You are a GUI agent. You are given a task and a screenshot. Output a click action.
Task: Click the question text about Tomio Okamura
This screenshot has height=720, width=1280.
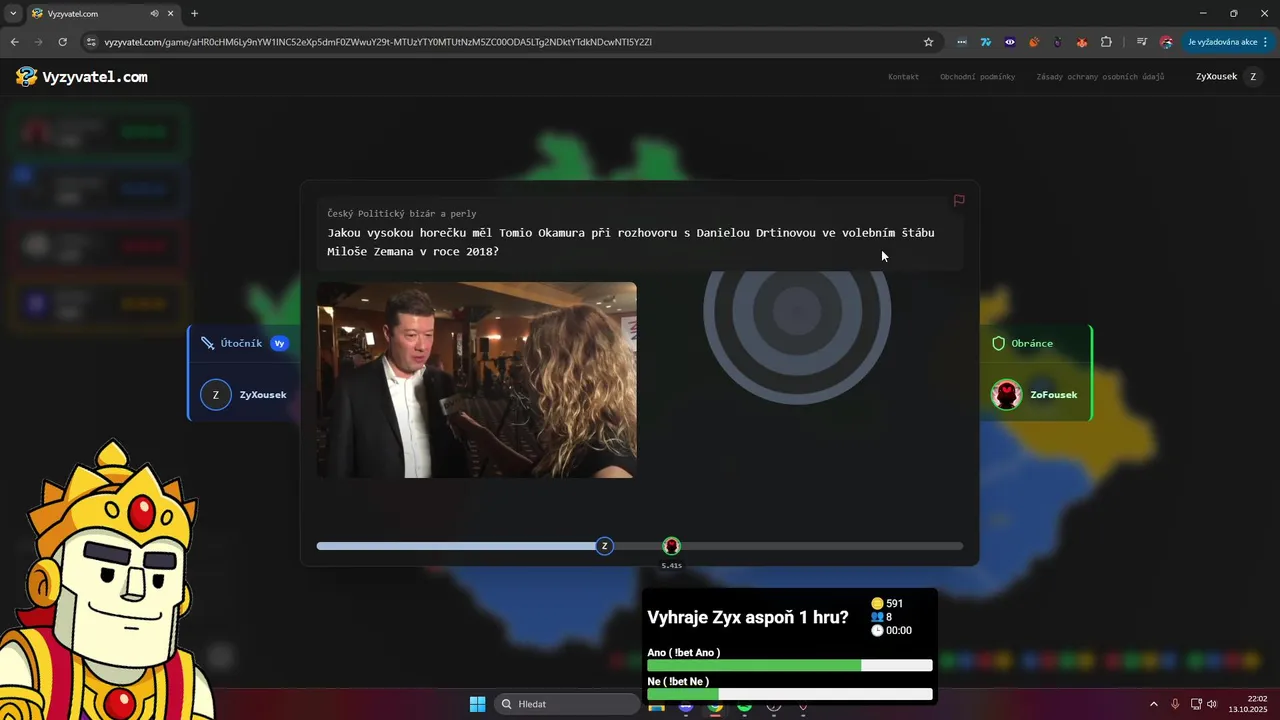(x=631, y=242)
